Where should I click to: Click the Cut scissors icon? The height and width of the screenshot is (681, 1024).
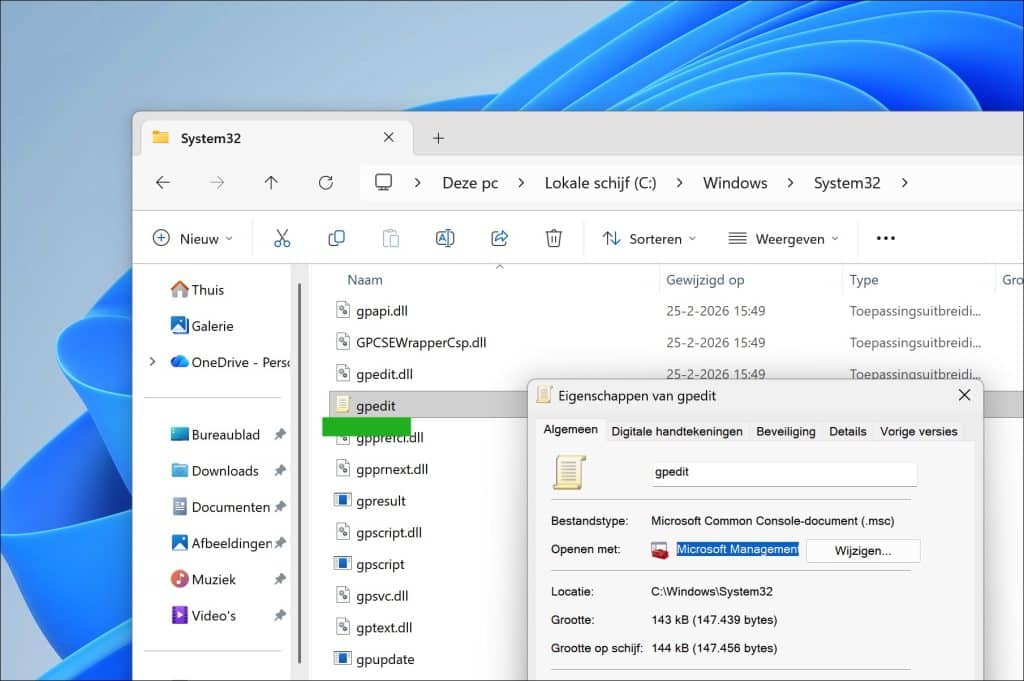pos(282,238)
